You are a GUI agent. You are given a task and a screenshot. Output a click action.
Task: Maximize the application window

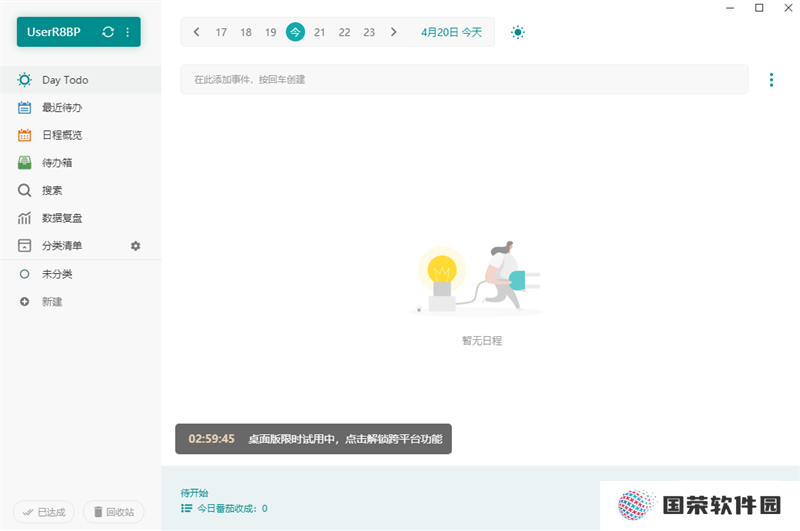tap(759, 8)
